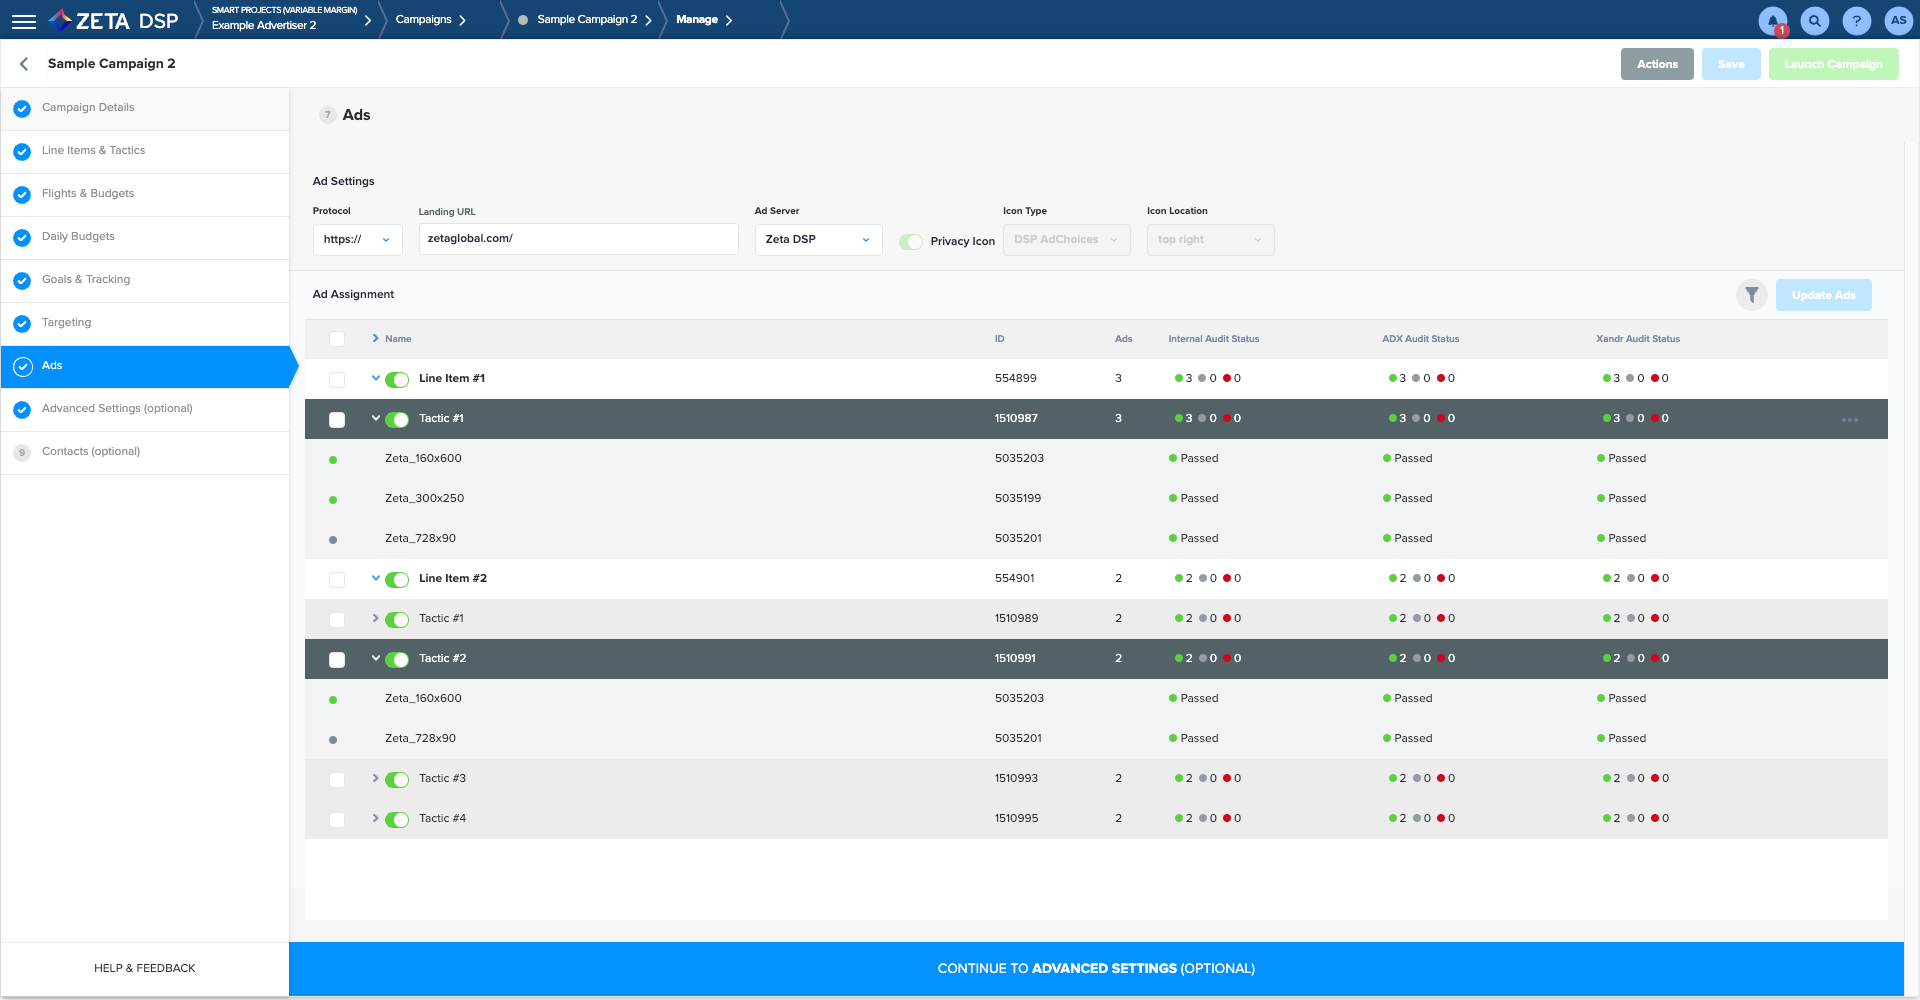1920x1000 pixels.
Task: Open the AS user profile avatar
Action: pyautogui.click(x=1898, y=20)
